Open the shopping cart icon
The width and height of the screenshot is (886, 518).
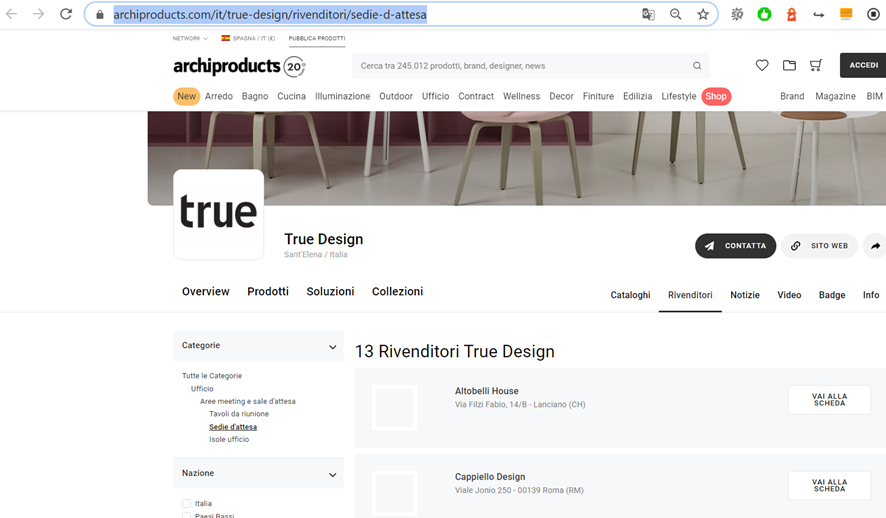[x=816, y=66]
